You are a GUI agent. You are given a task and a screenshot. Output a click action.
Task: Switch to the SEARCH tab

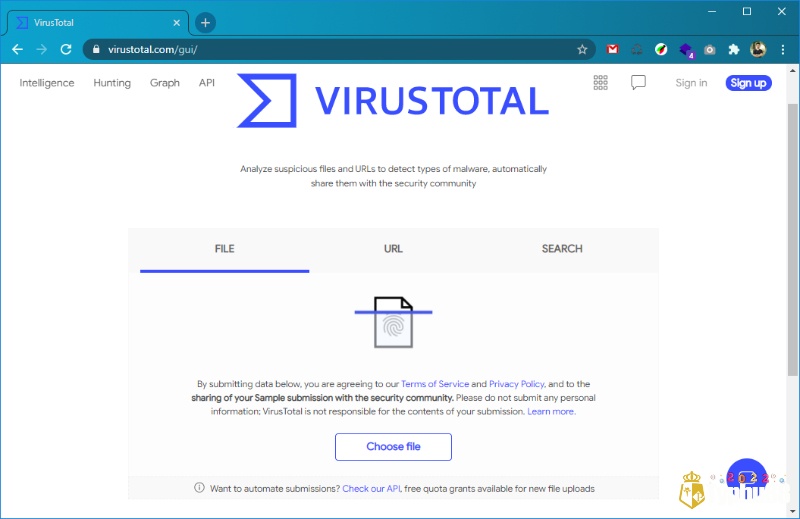click(562, 249)
